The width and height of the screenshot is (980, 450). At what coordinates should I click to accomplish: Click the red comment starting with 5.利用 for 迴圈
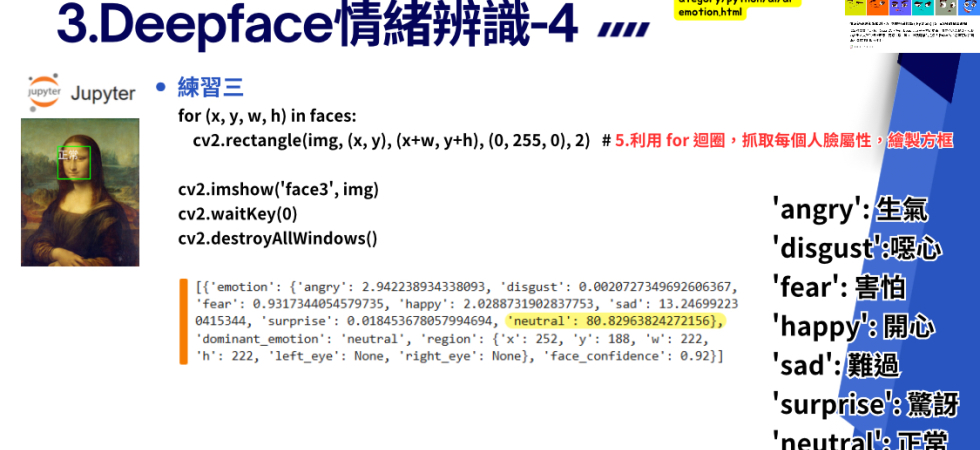point(783,141)
